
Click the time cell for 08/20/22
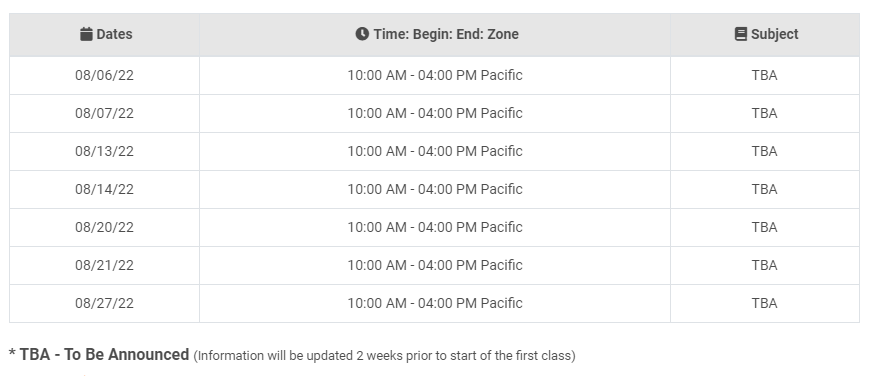(435, 227)
